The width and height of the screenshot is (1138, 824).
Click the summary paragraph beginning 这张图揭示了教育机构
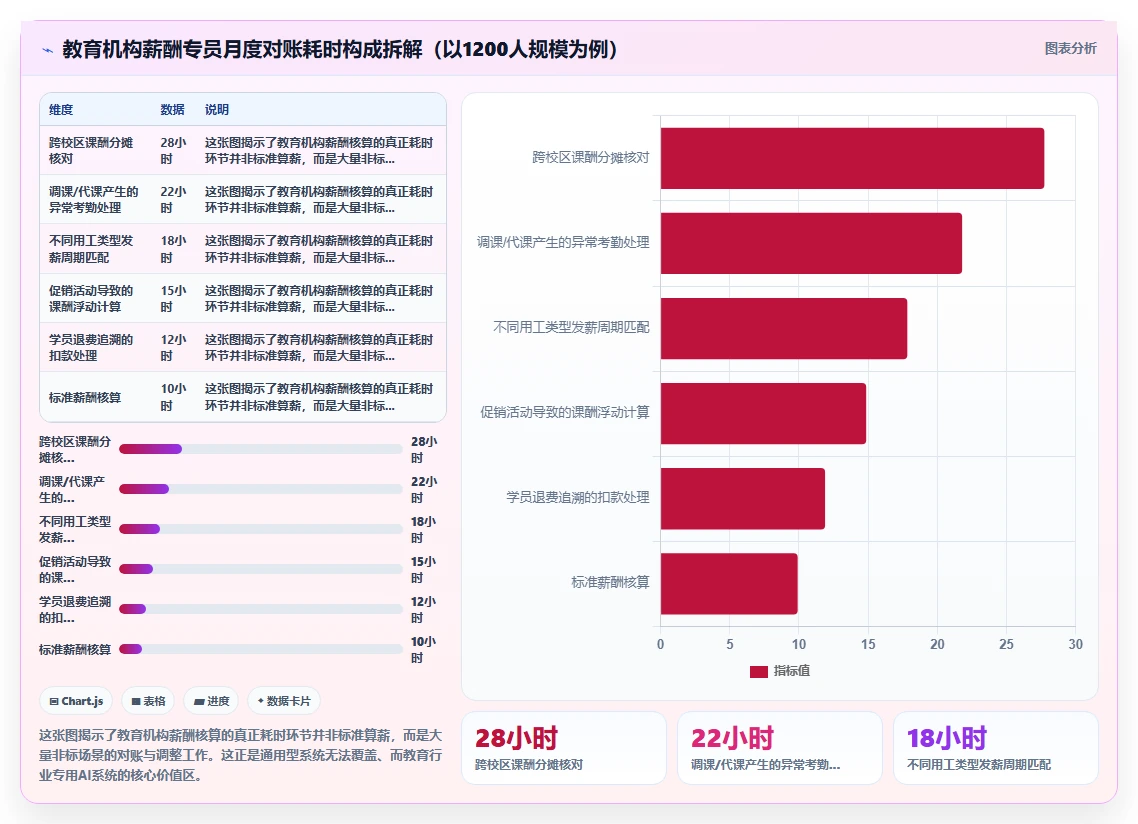(240, 755)
